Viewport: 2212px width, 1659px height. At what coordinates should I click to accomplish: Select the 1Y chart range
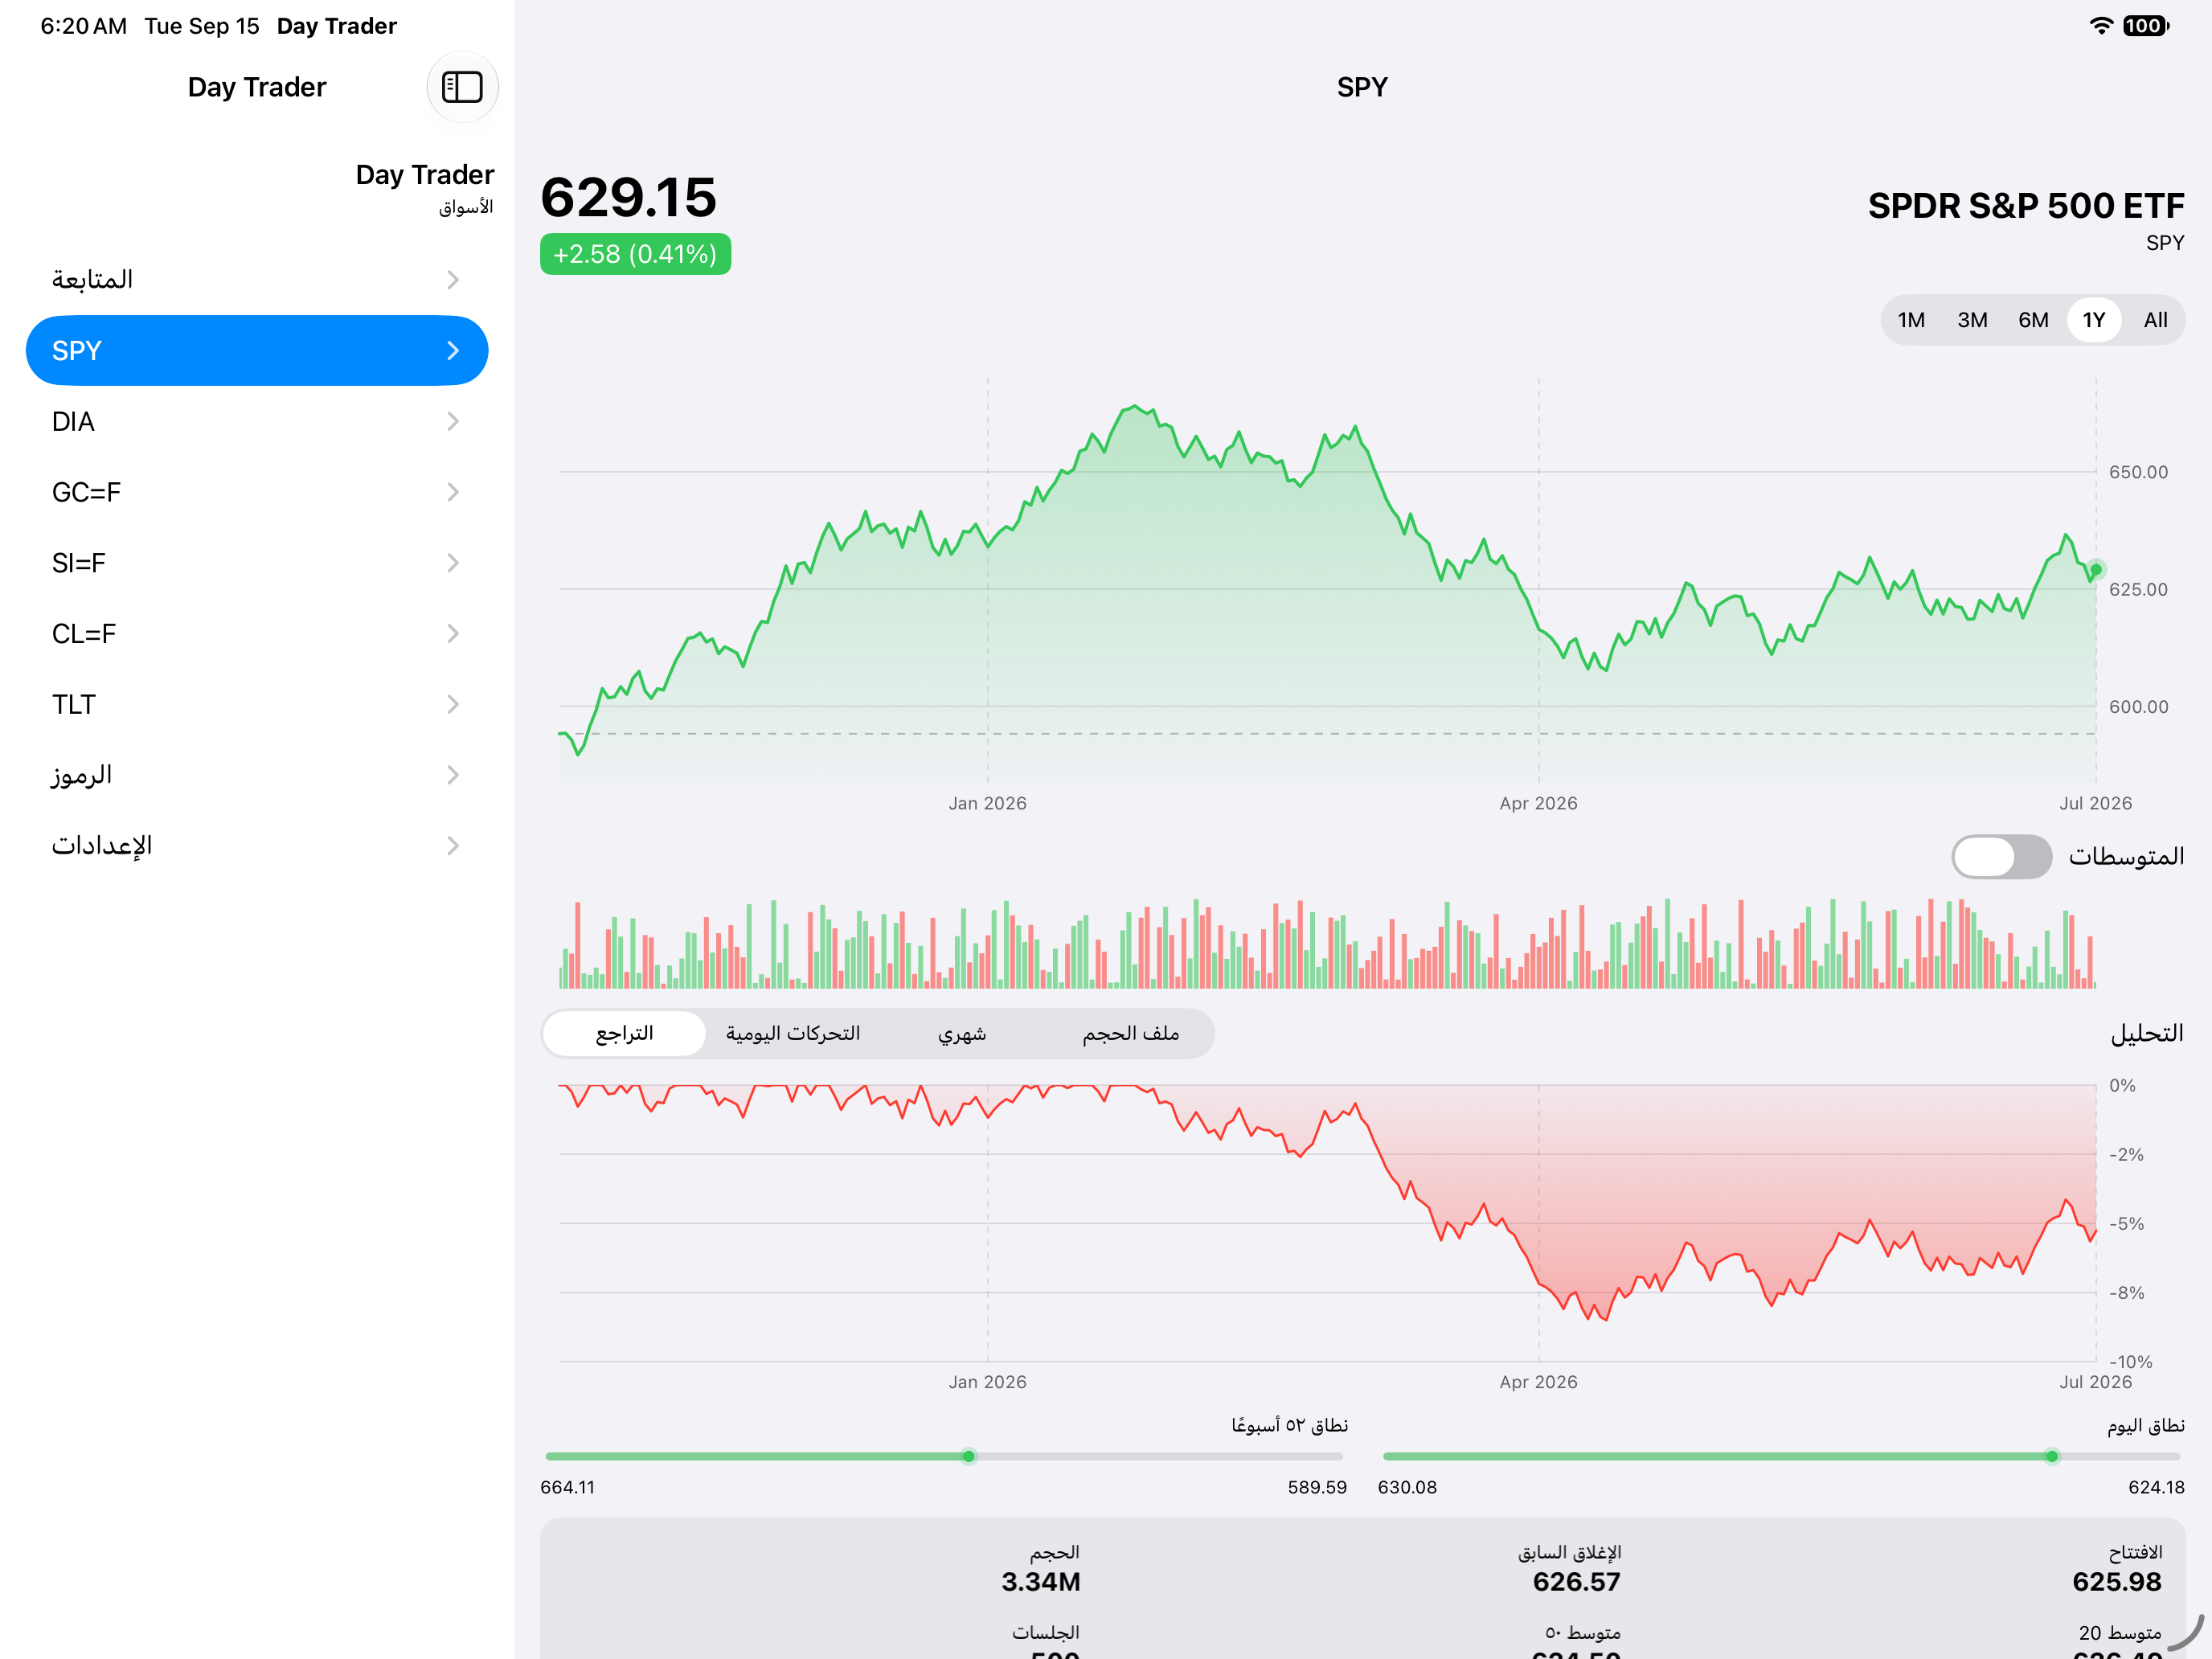tap(2094, 320)
